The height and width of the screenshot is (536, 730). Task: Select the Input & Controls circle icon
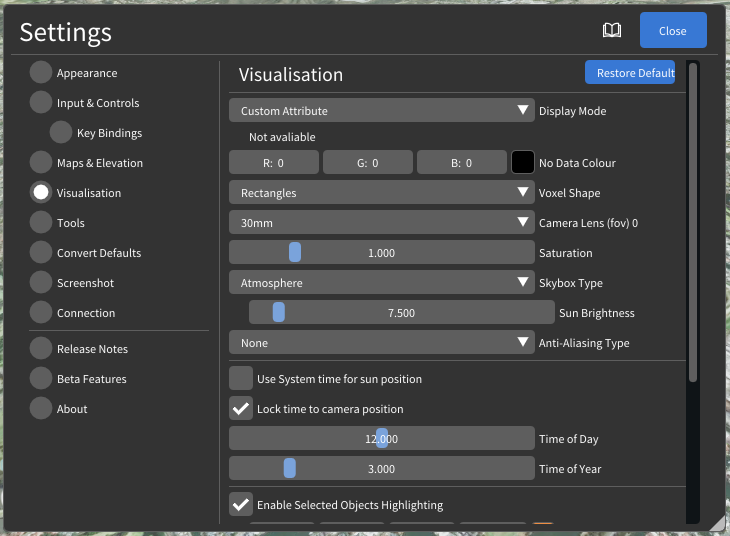(41, 103)
